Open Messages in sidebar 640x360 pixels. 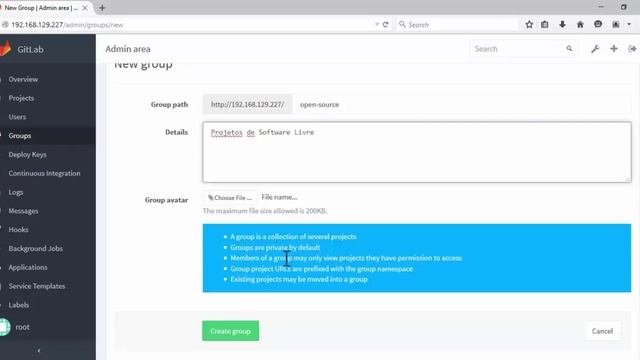pyautogui.click(x=23, y=211)
